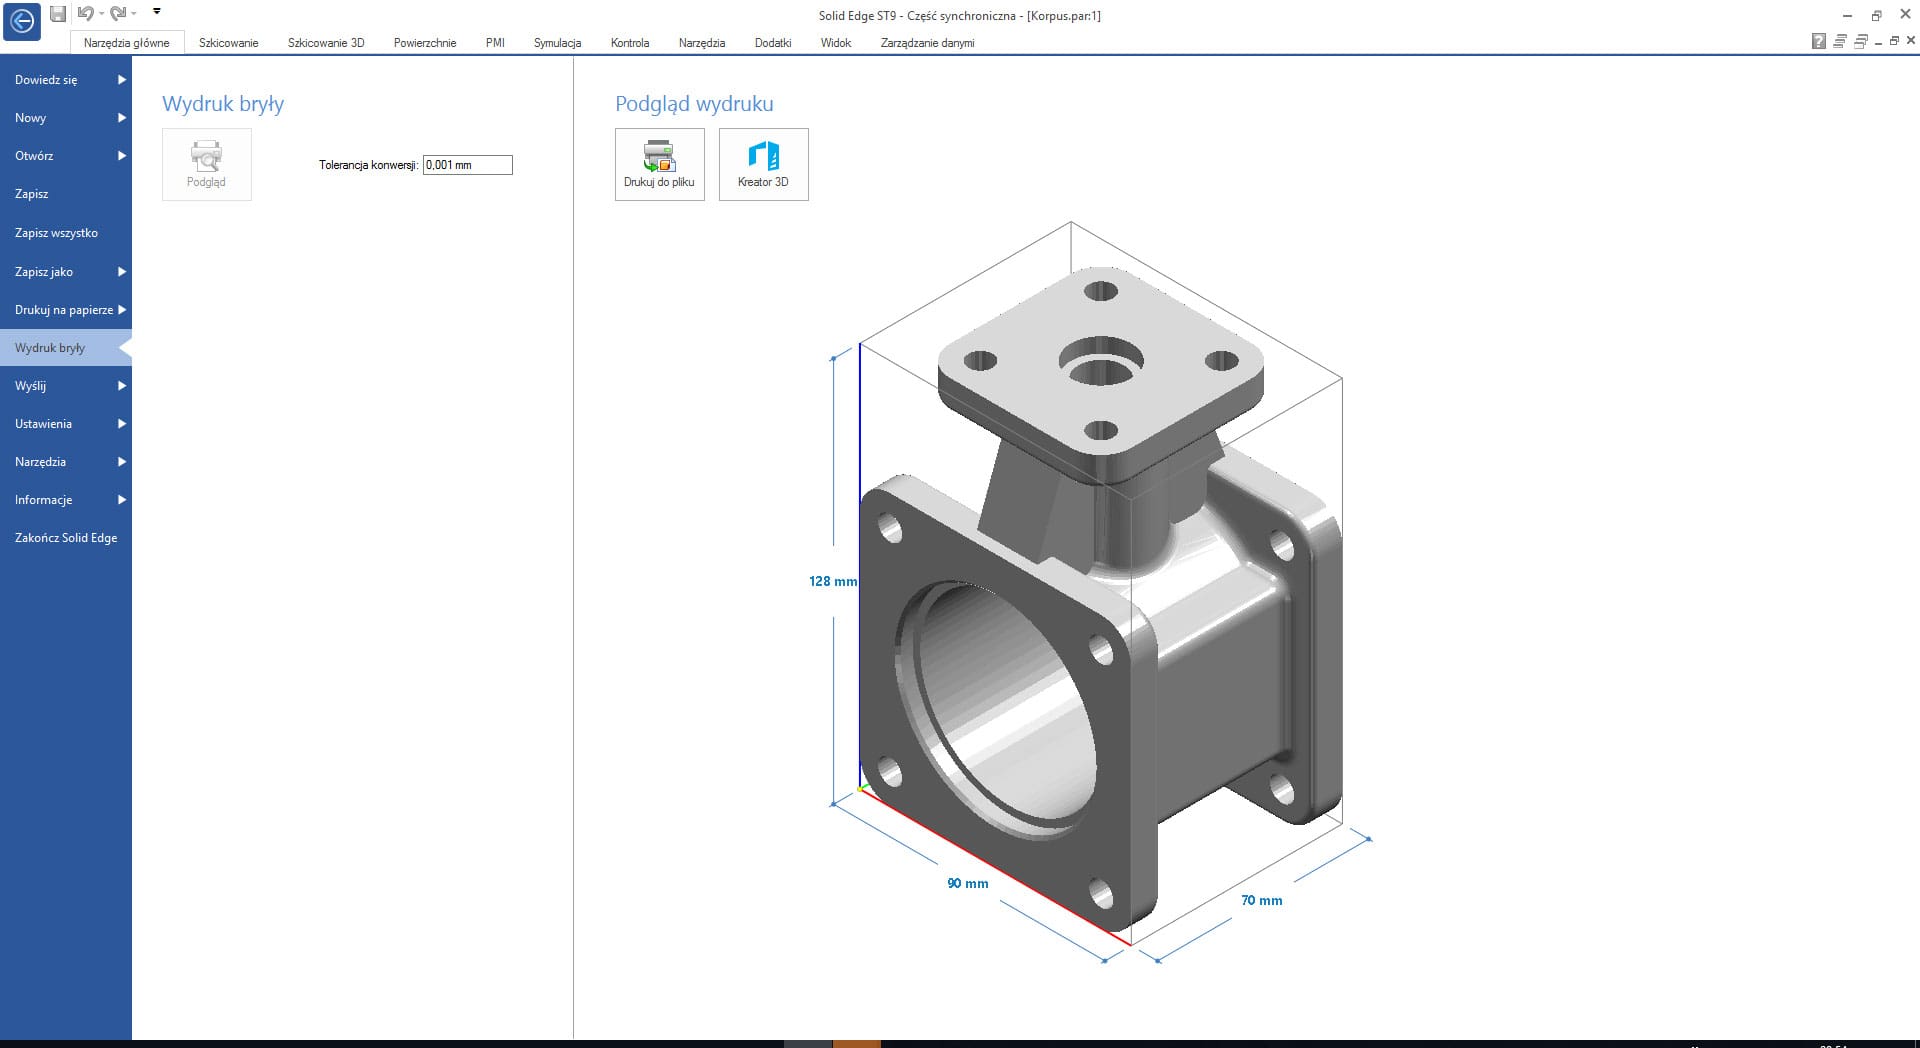The image size is (1920, 1048).
Task: Open the customize quick access toolbar dropdown
Action: (x=157, y=12)
